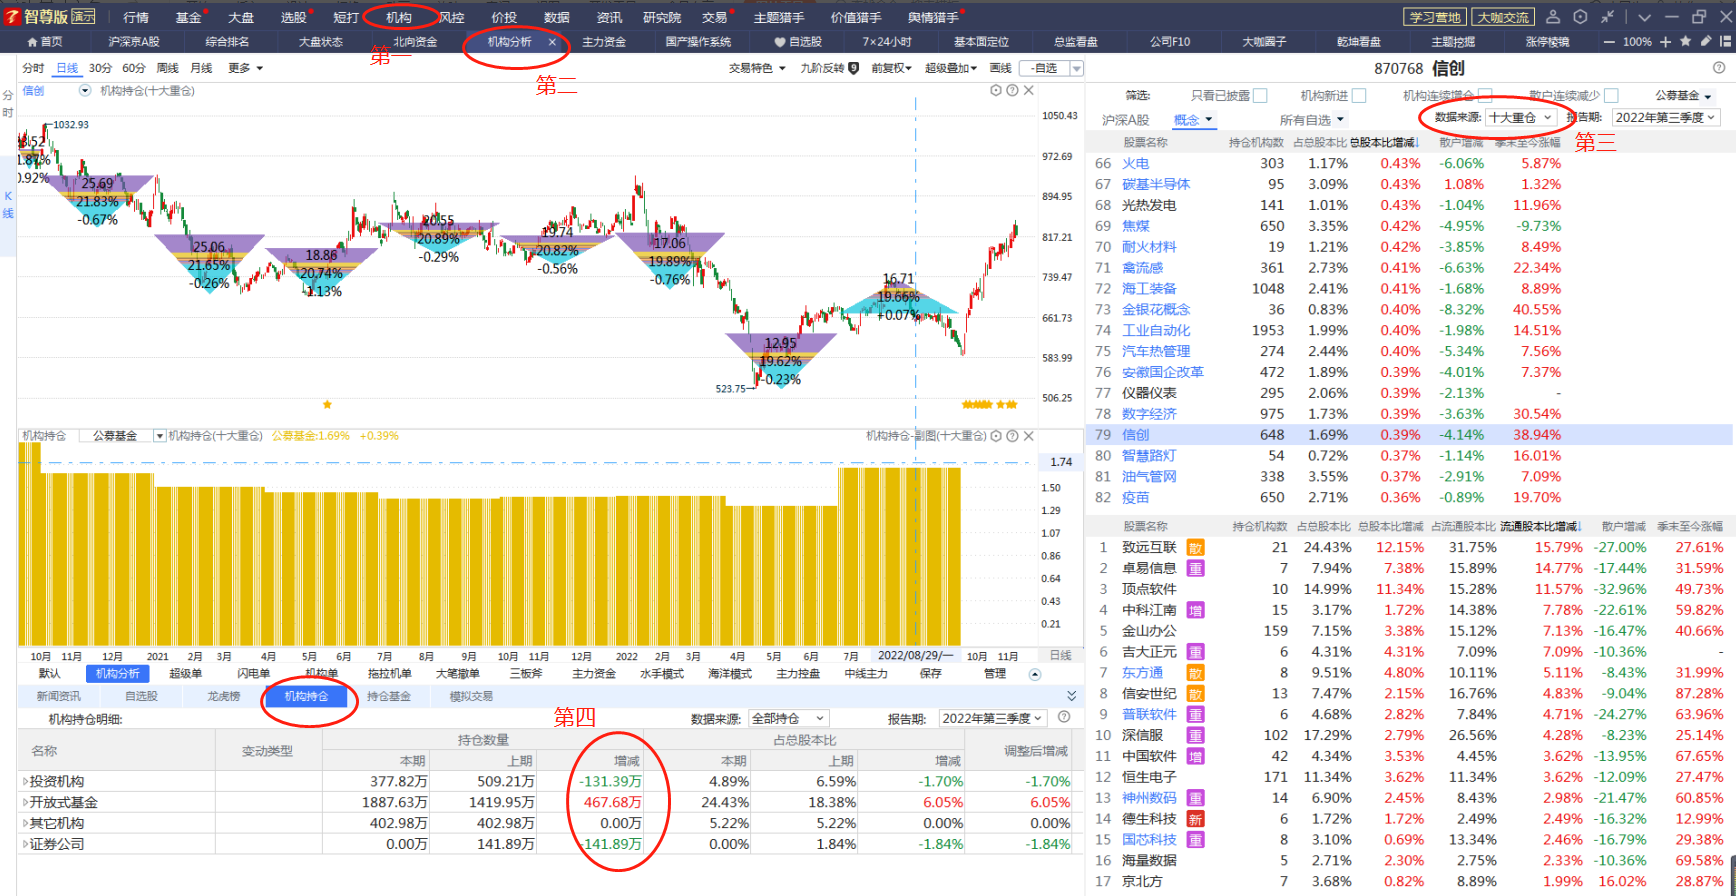Click the star favorites icon in toolbar

point(1686,41)
